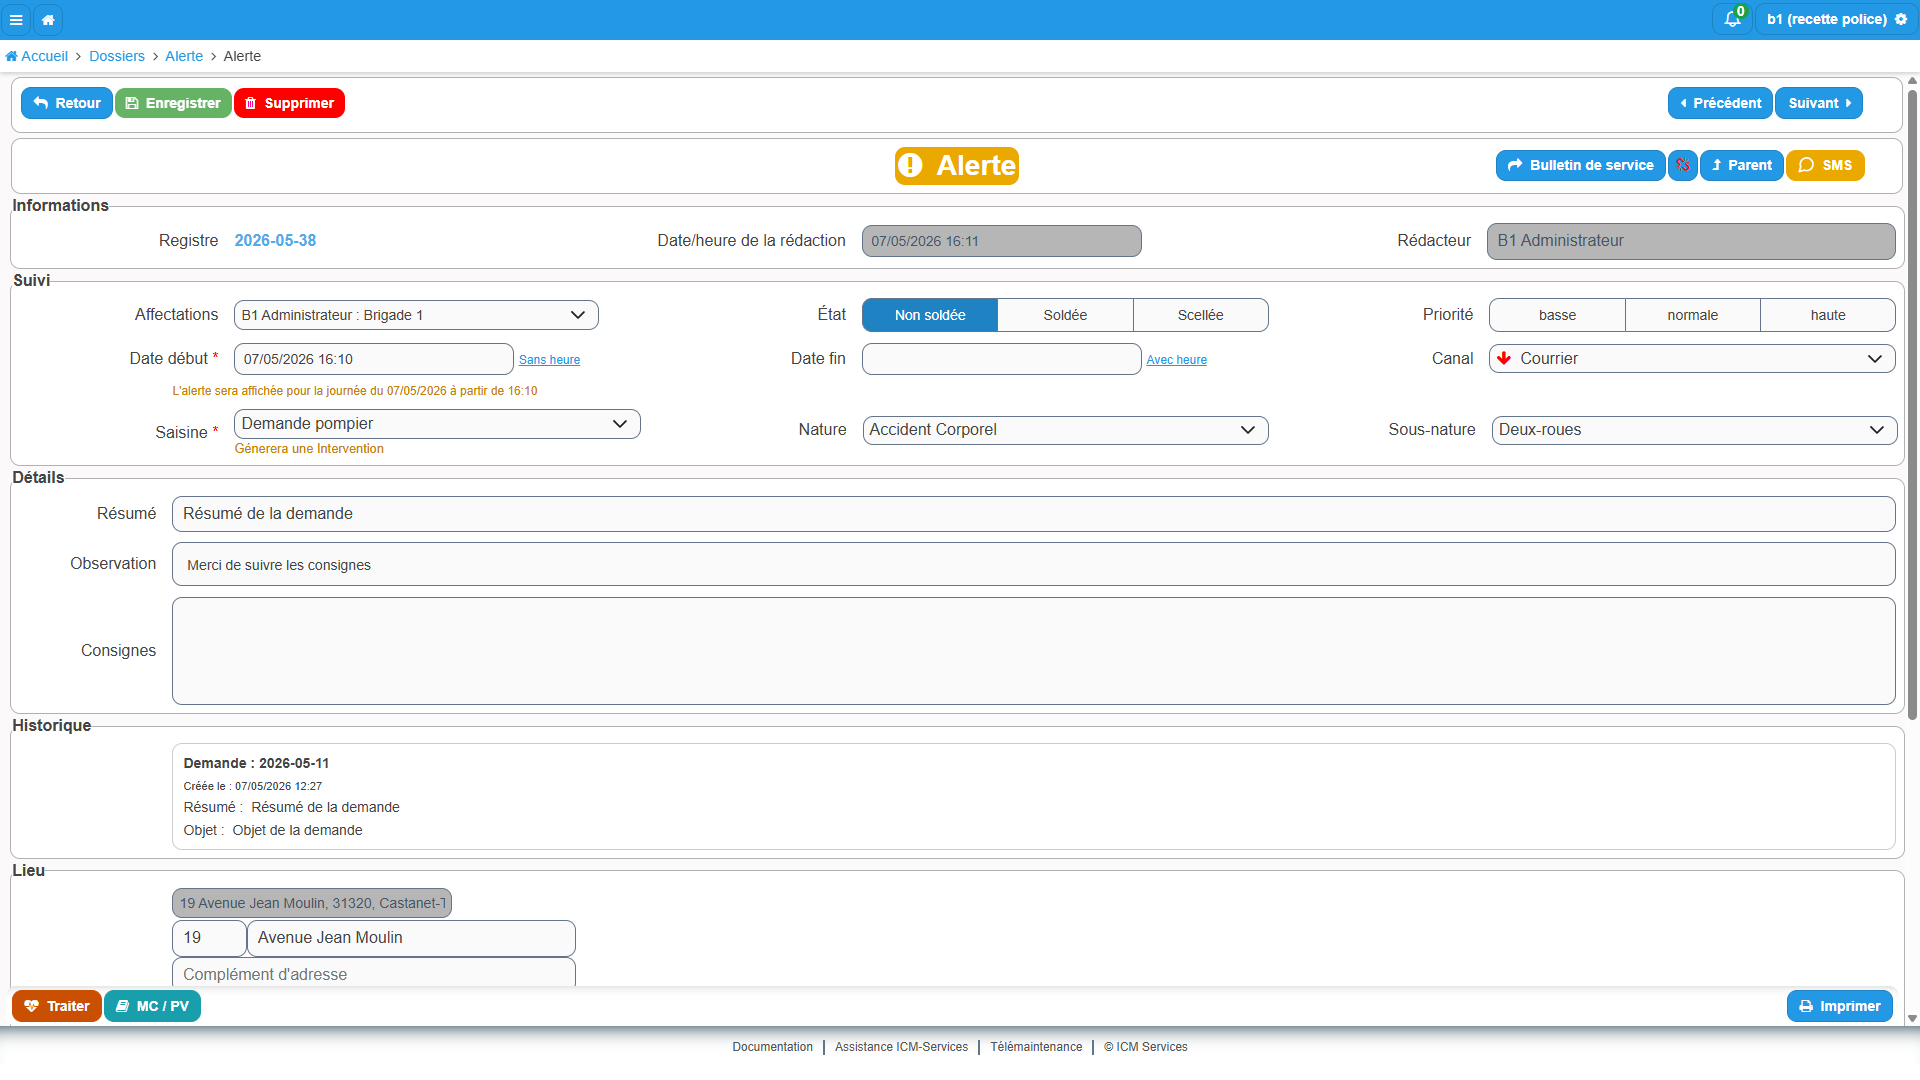The height and width of the screenshot is (1080, 1920).
Task: Click the Observation text field
Action: (x=1033, y=564)
